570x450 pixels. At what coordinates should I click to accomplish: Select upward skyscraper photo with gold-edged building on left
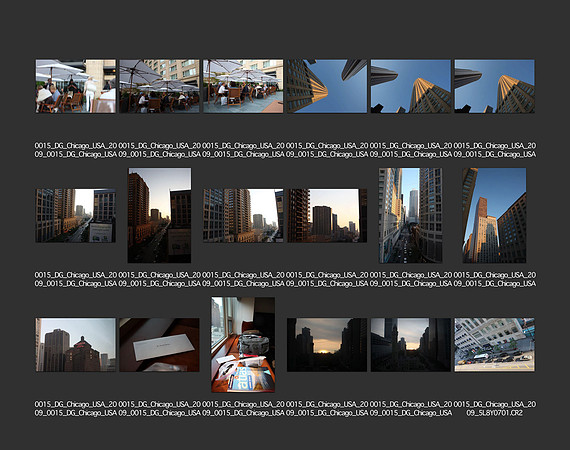[x=327, y=86]
